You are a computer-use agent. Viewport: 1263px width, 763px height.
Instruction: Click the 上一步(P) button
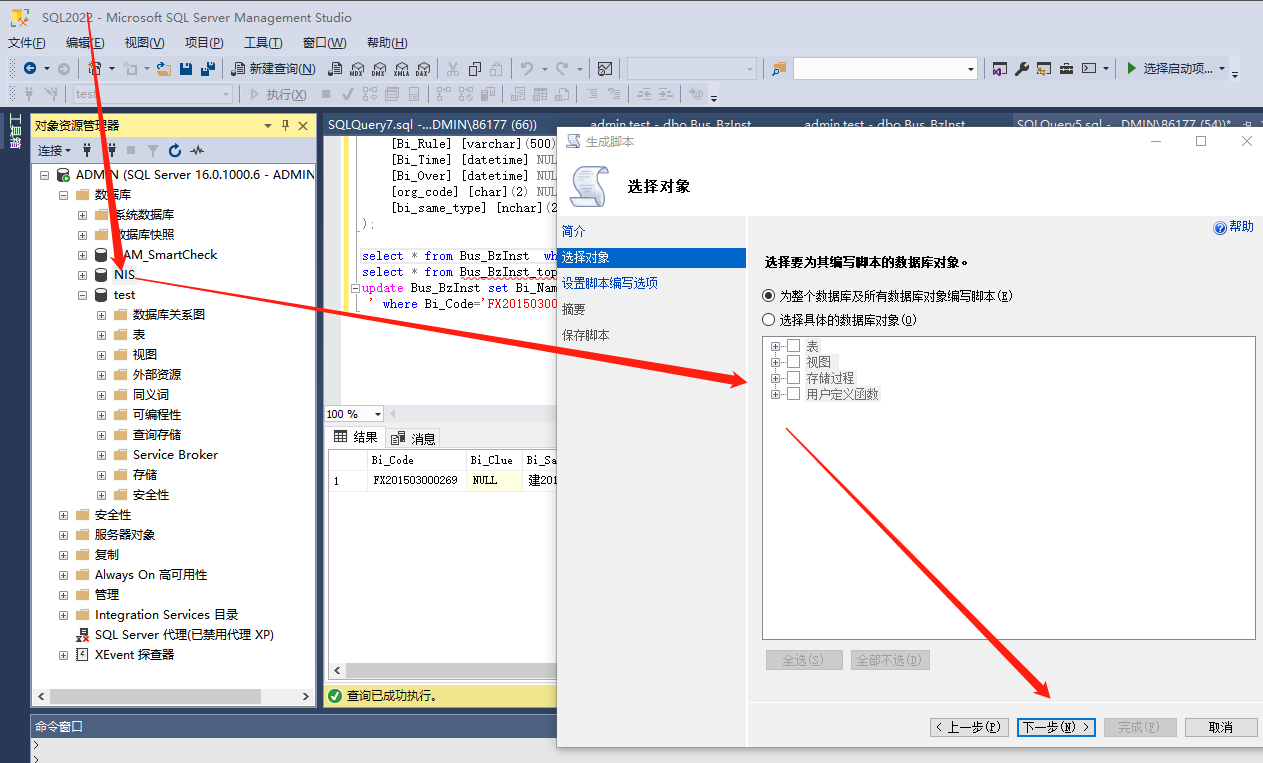click(x=970, y=727)
